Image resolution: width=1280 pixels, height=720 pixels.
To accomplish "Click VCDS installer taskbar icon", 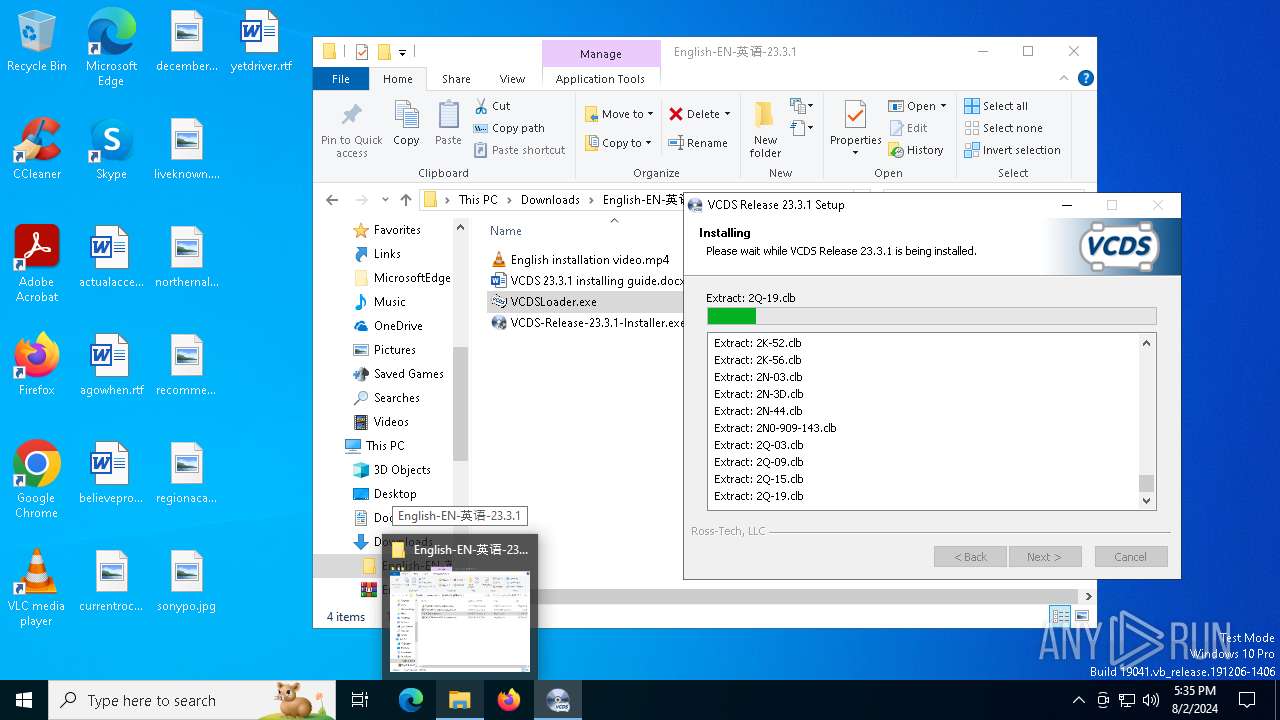I will click(x=558, y=700).
